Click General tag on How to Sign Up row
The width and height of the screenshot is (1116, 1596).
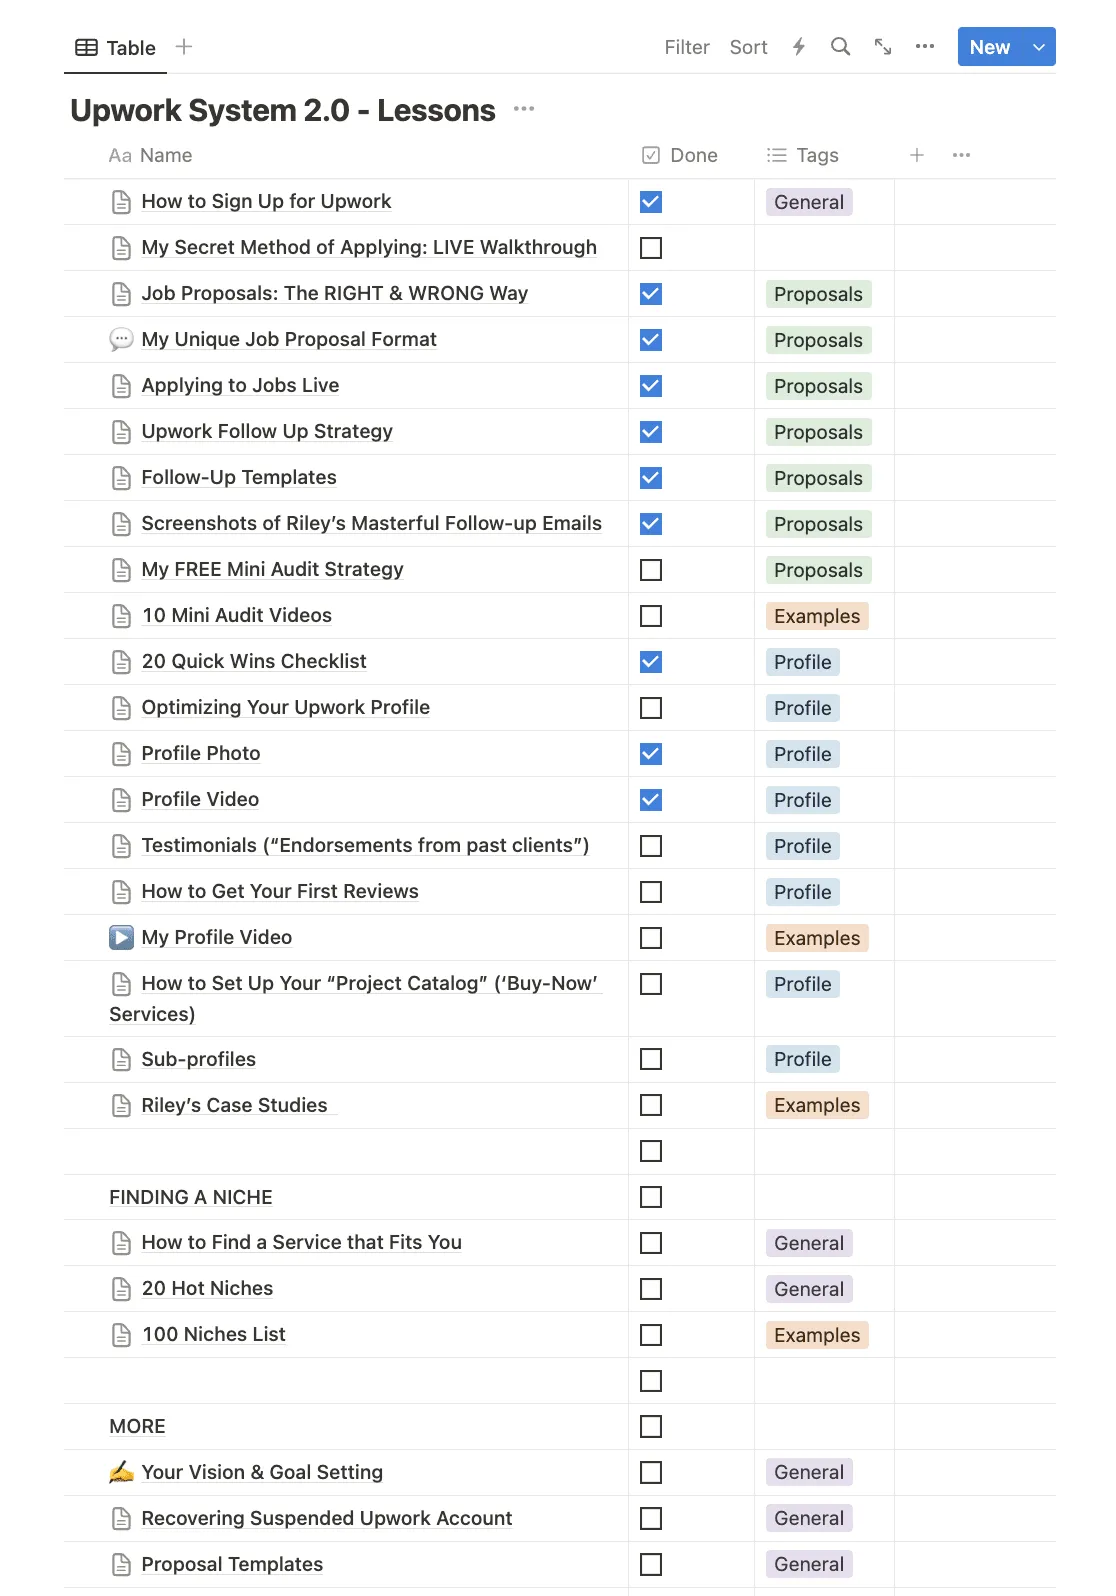(x=809, y=202)
